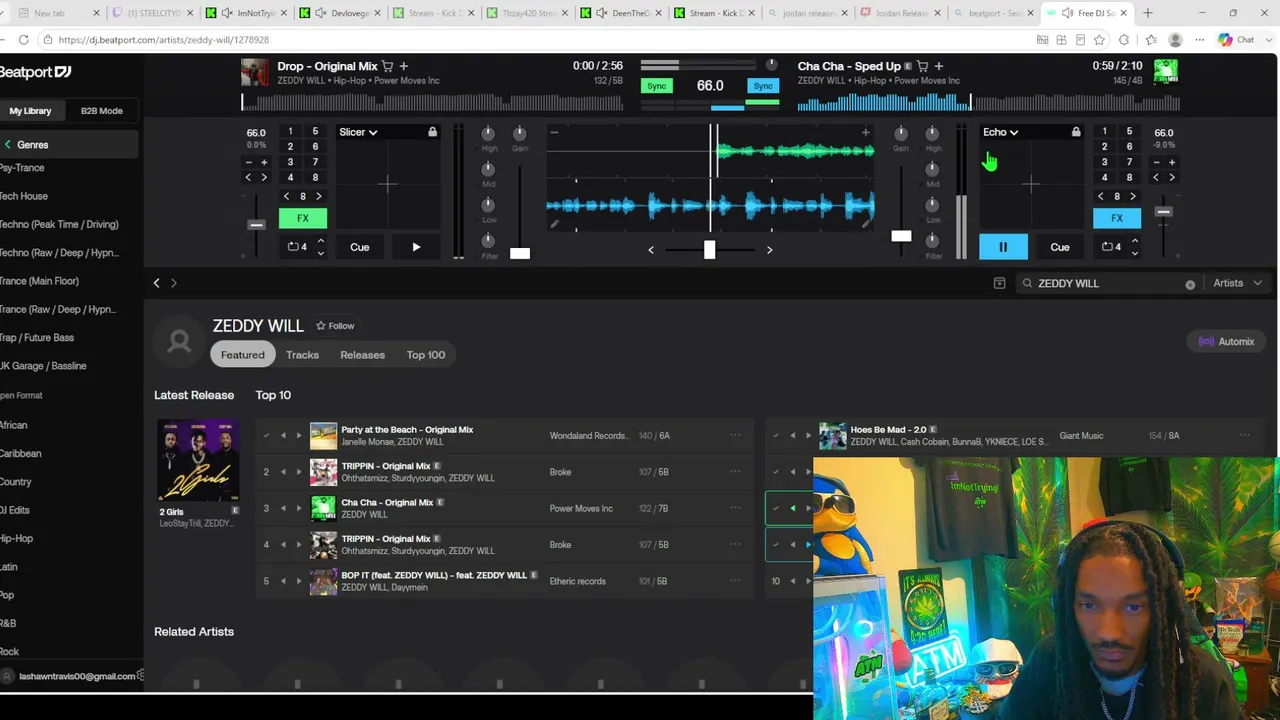1280x720 pixels.
Task: Click the crossfader handle
Action: point(709,249)
